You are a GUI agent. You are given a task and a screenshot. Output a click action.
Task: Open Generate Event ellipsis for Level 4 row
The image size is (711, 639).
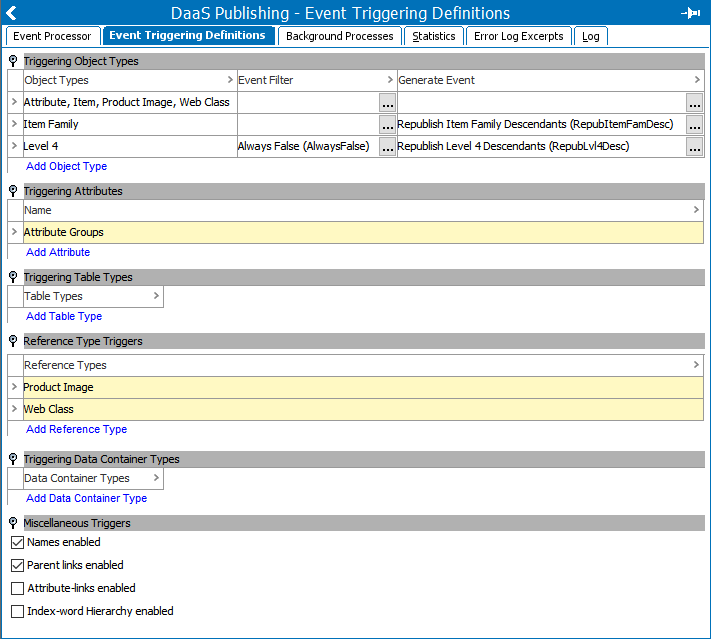point(695,146)
